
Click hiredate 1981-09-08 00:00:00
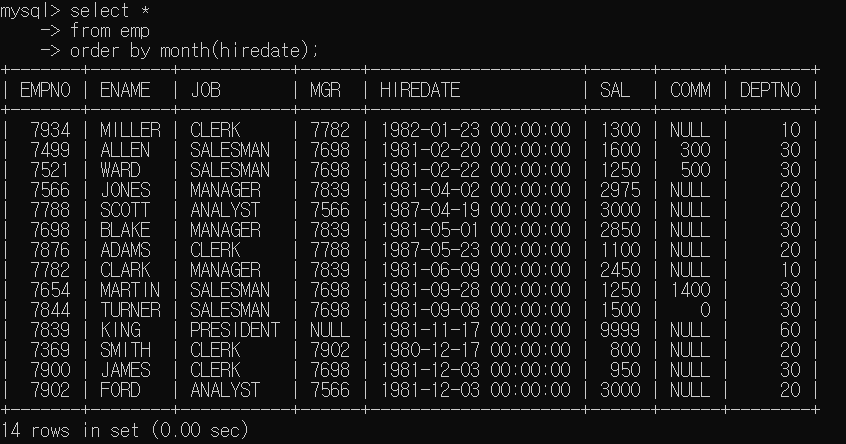pos(475,310)
